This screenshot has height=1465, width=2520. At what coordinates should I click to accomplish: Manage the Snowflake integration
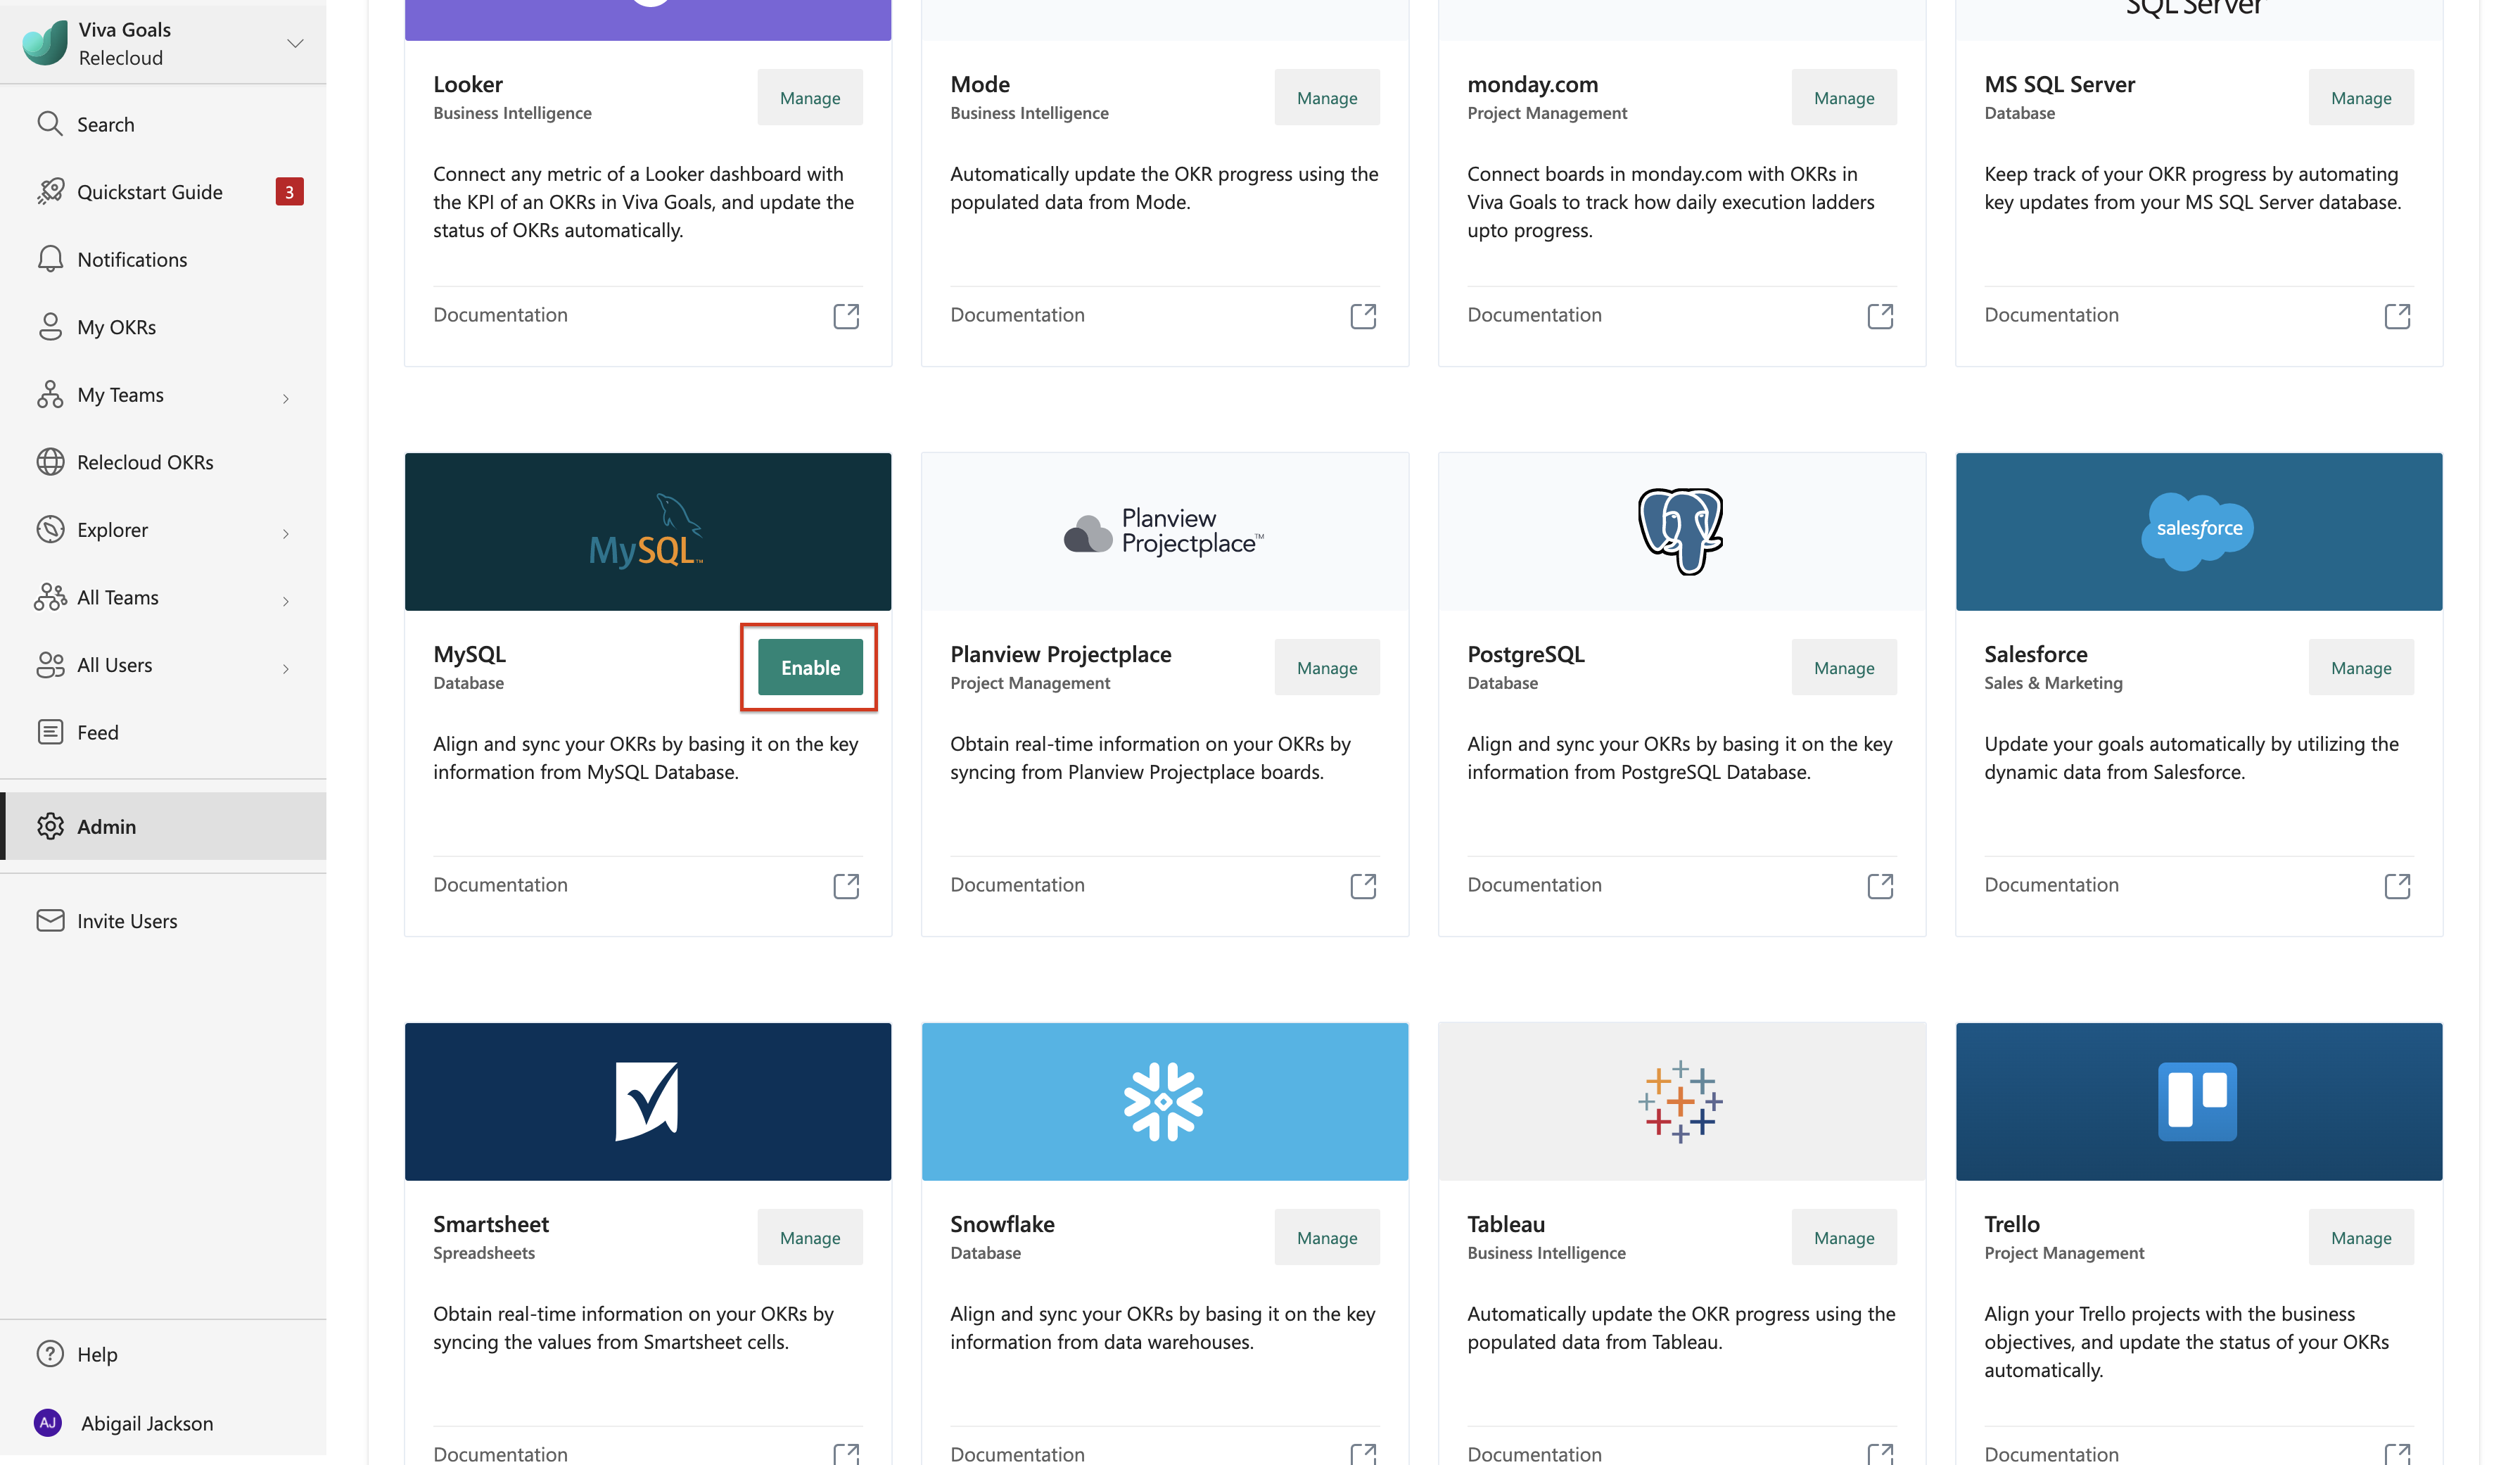pos(1327,1237)
